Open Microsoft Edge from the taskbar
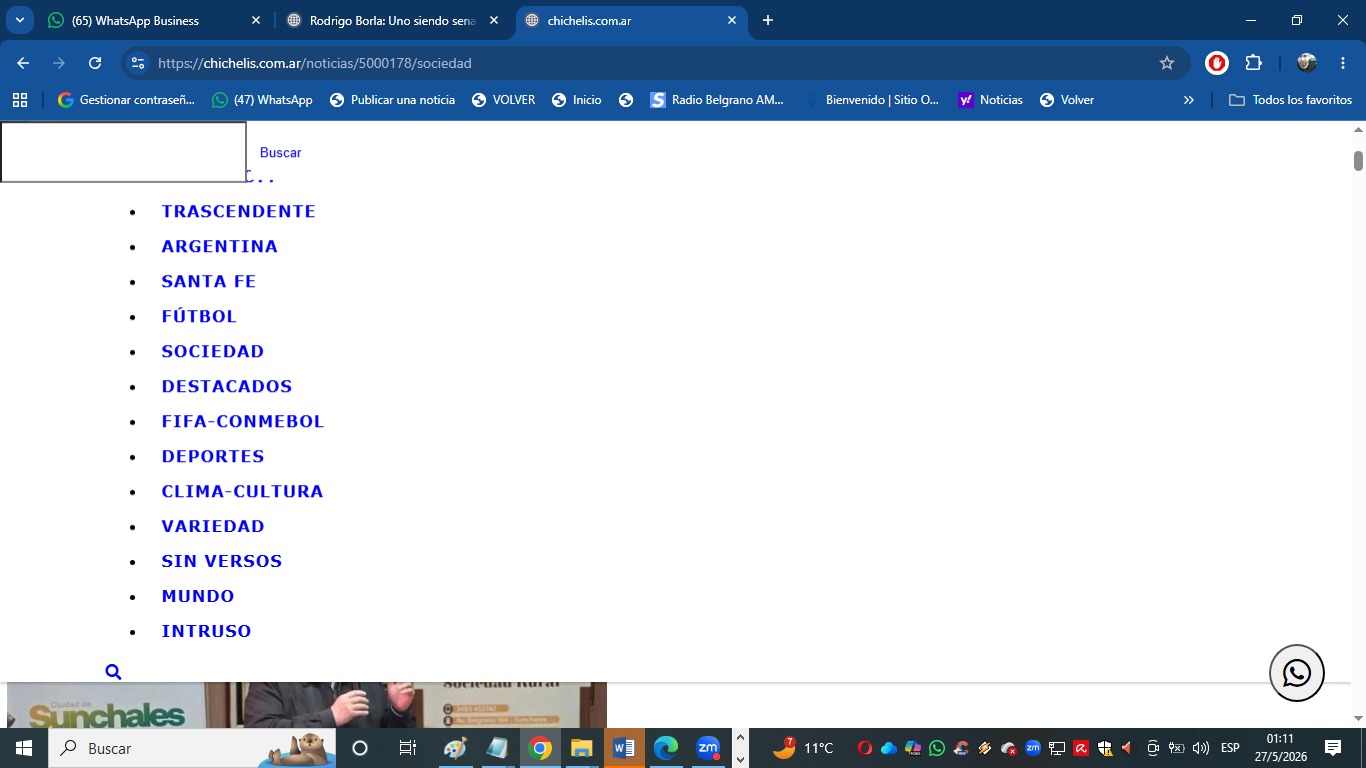 click(666, 748)
